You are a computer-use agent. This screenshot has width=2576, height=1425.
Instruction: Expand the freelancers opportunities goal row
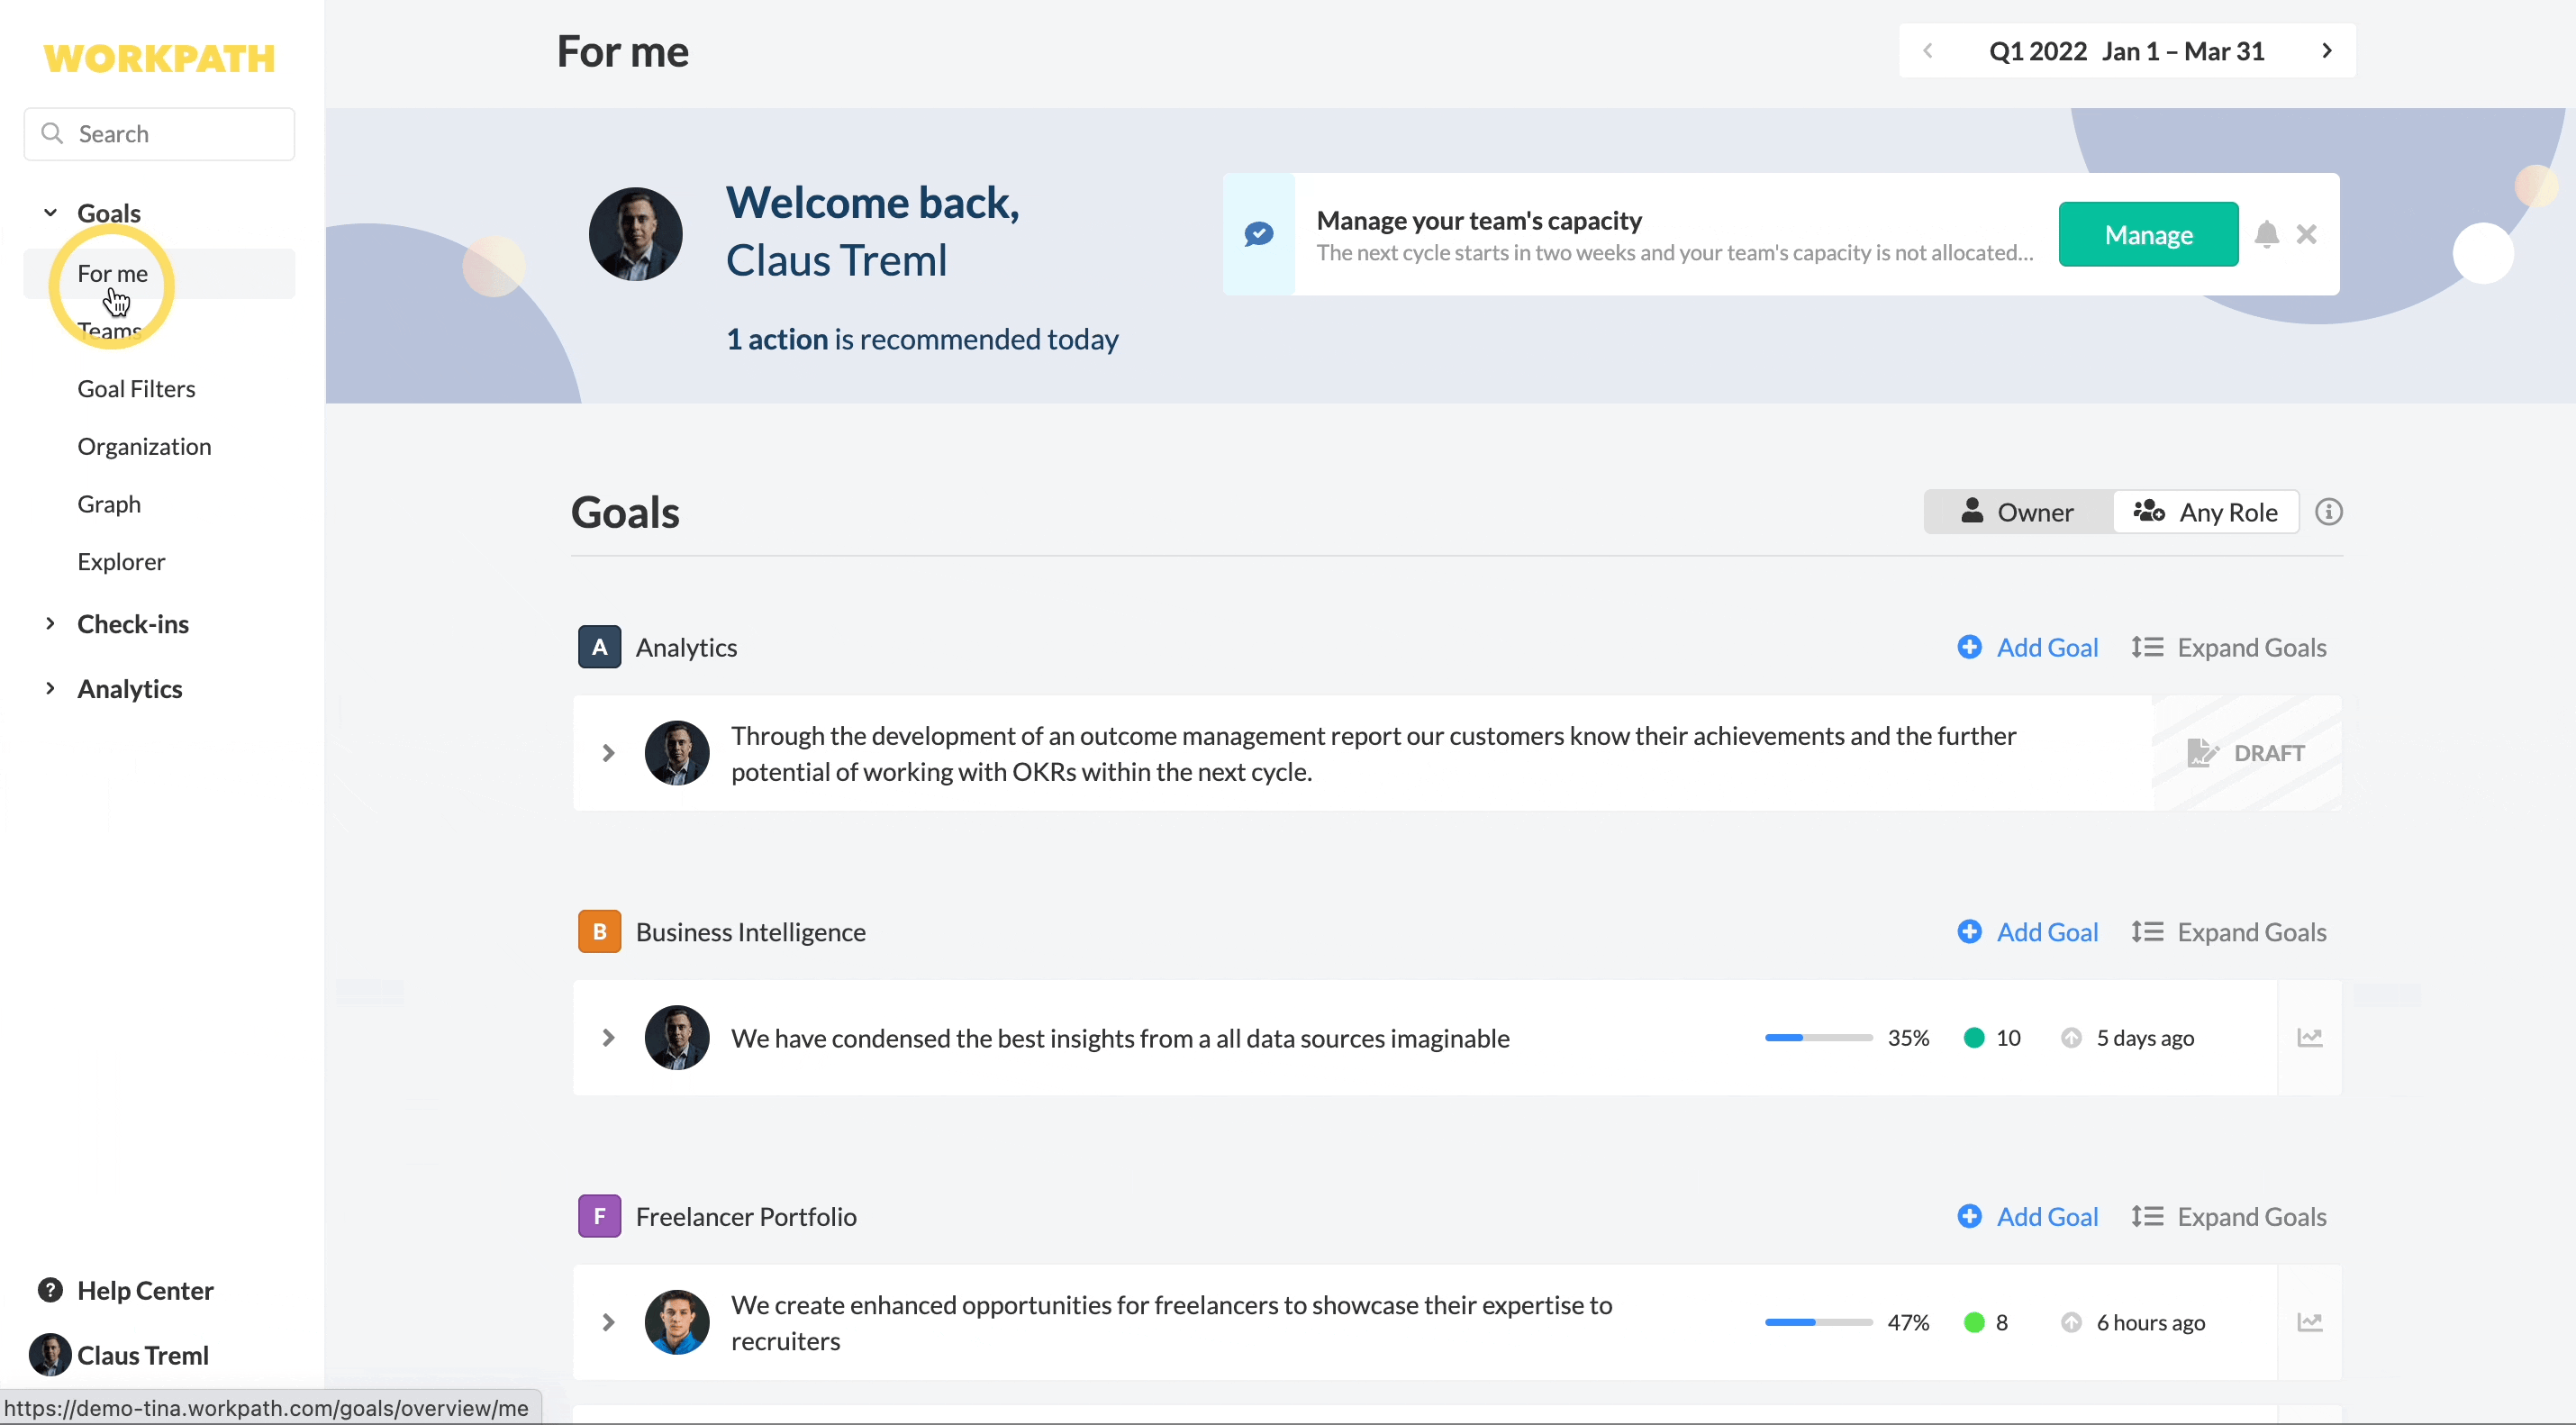coord(608,1322)
